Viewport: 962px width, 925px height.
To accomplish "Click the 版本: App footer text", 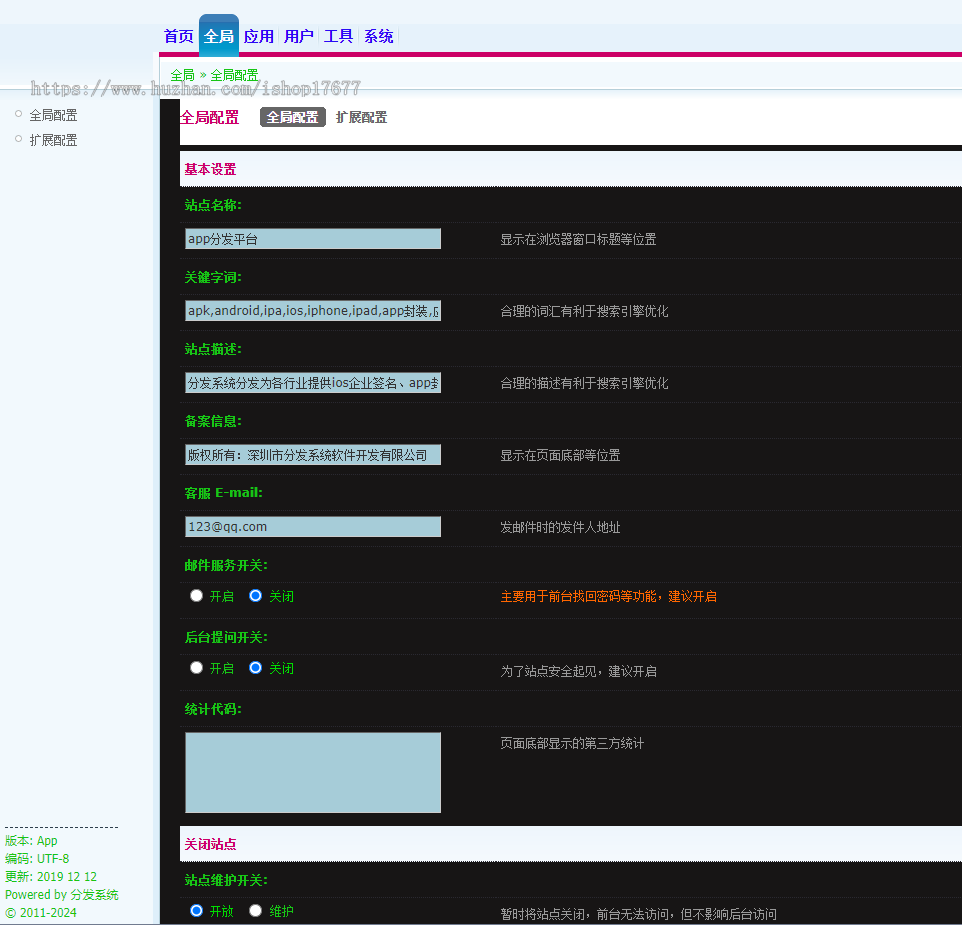I will pos(31,840).
